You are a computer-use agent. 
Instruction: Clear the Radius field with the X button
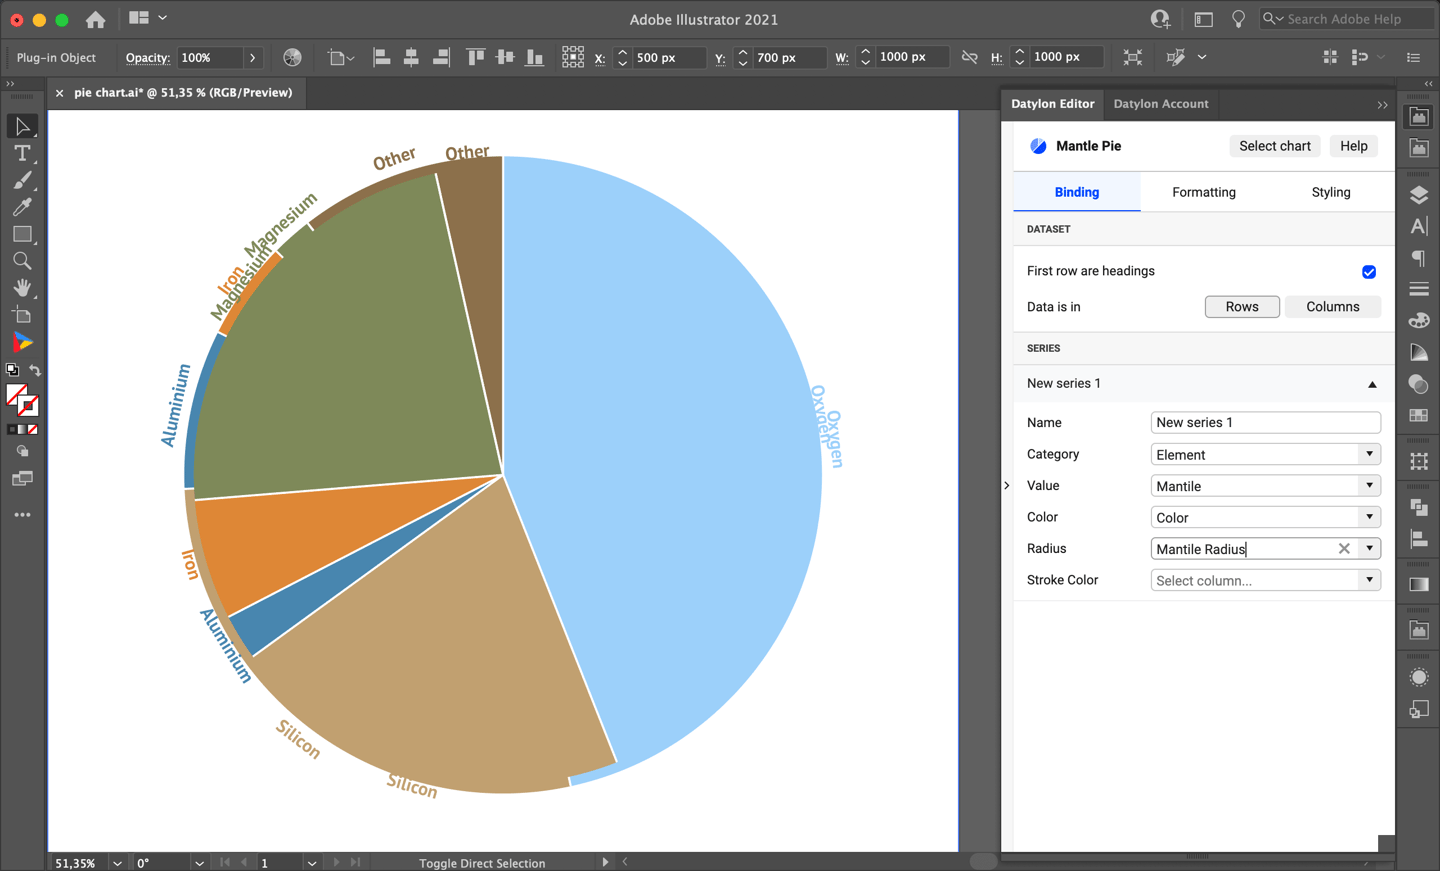tap(1344, 548)
